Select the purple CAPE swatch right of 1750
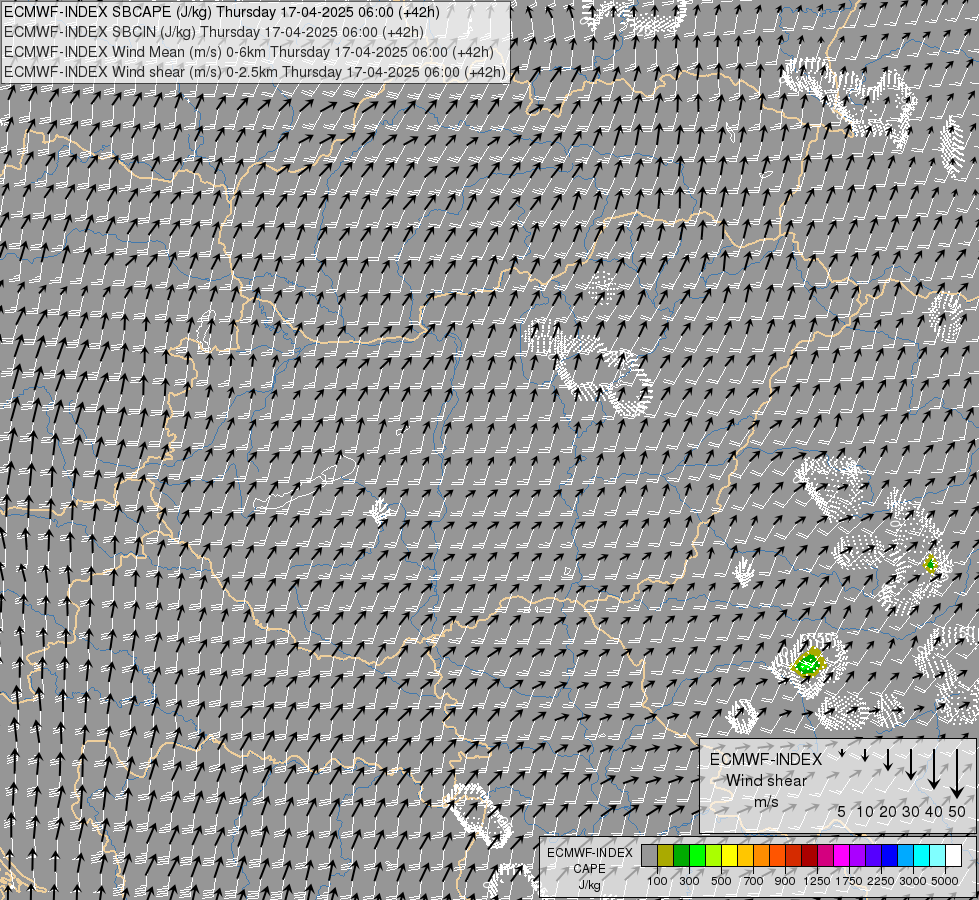The image size is (979, 900). 857,855
